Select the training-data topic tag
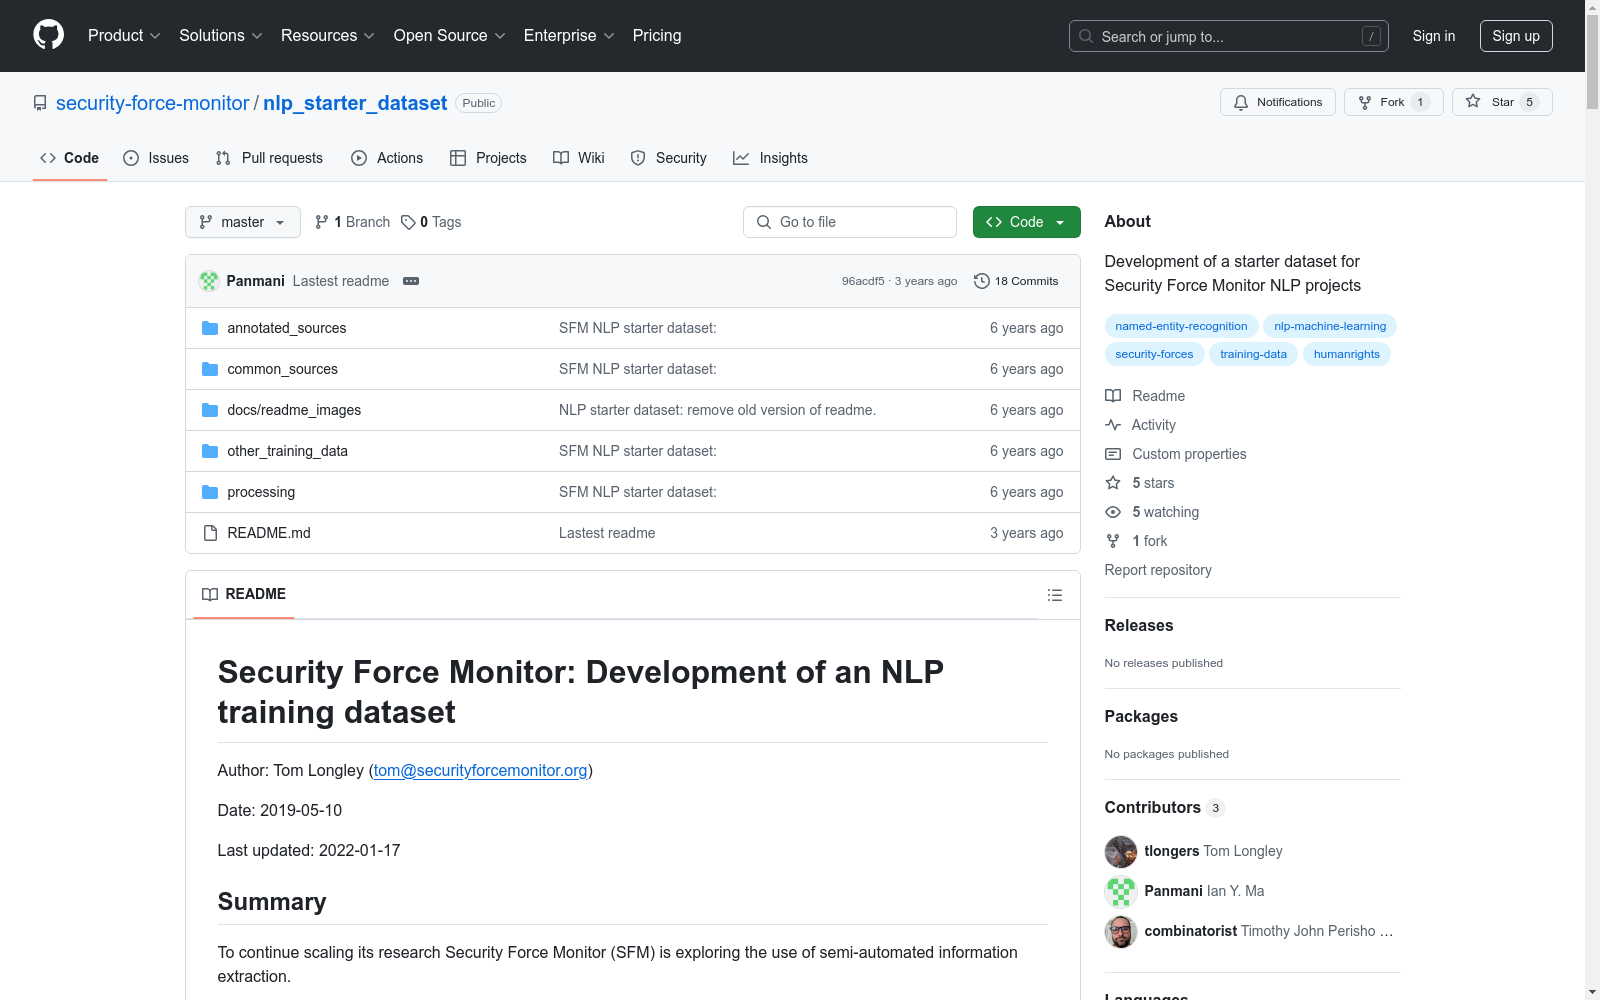Screen dimensions: 1600x1000 1253,354
